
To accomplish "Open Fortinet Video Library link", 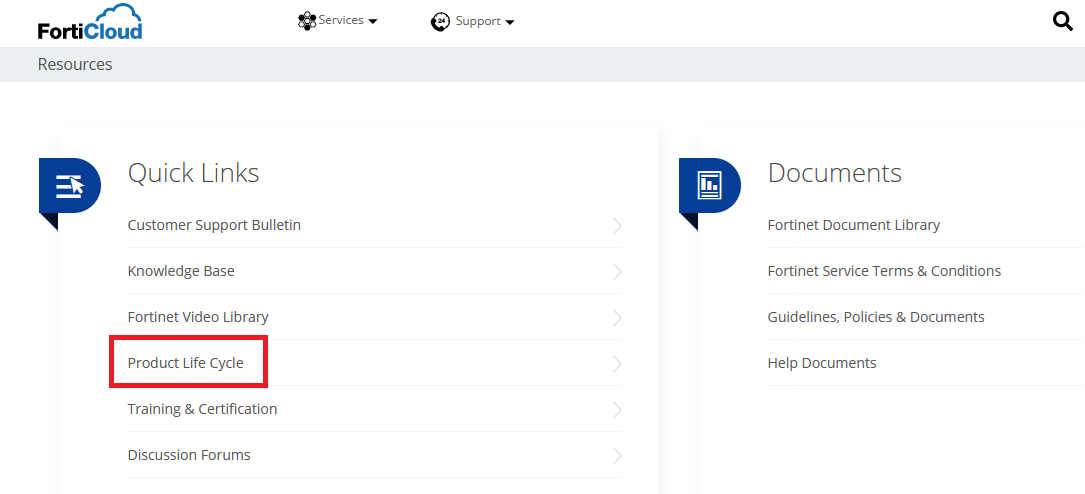I will 198,317.
